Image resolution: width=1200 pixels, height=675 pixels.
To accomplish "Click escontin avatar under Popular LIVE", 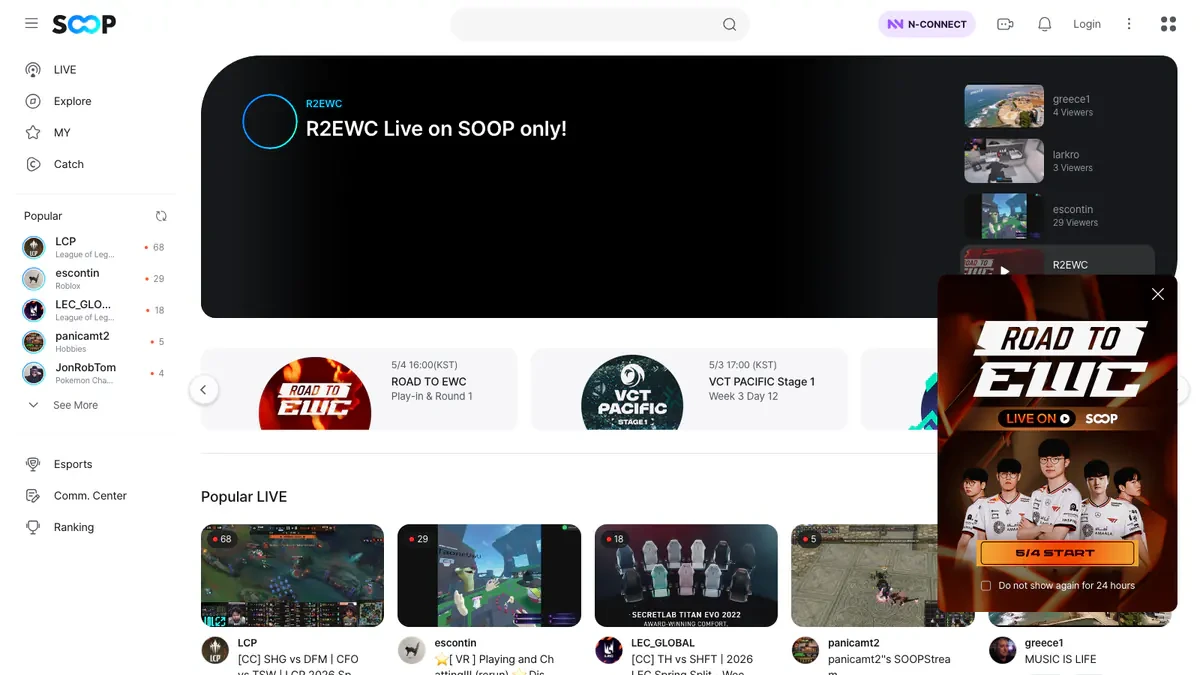I will click(x=412, y=650).
